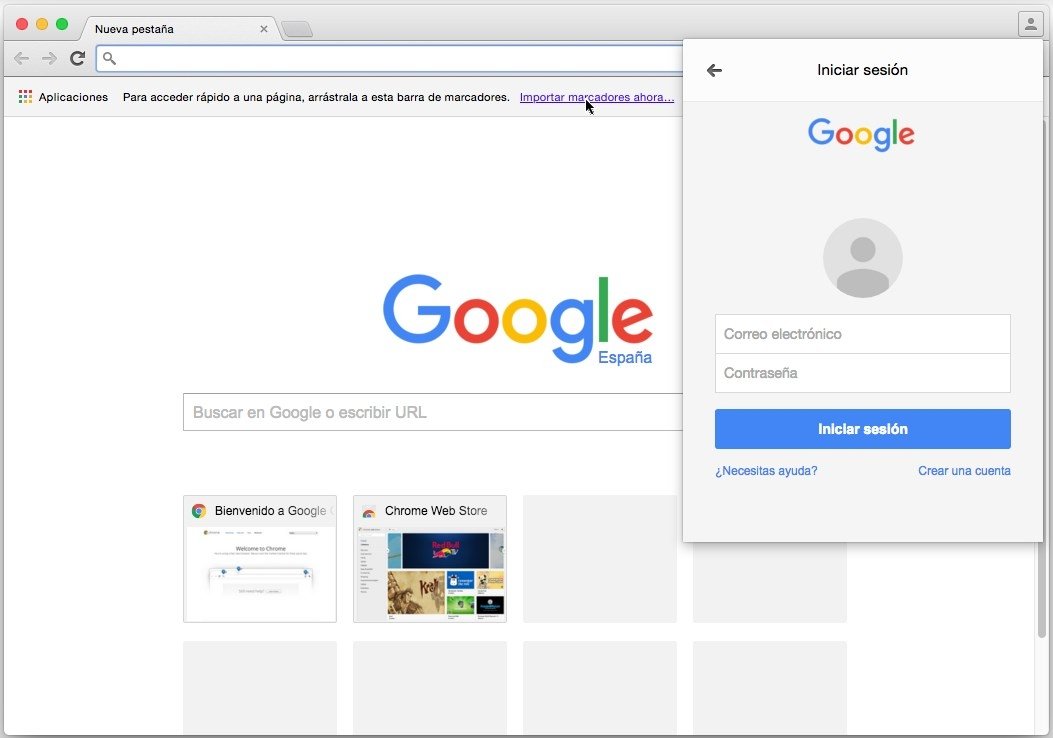Click the gray avatar placeholder in sign-in panel
This screenshot has width=1053, height=738.
tap(862, 258)
